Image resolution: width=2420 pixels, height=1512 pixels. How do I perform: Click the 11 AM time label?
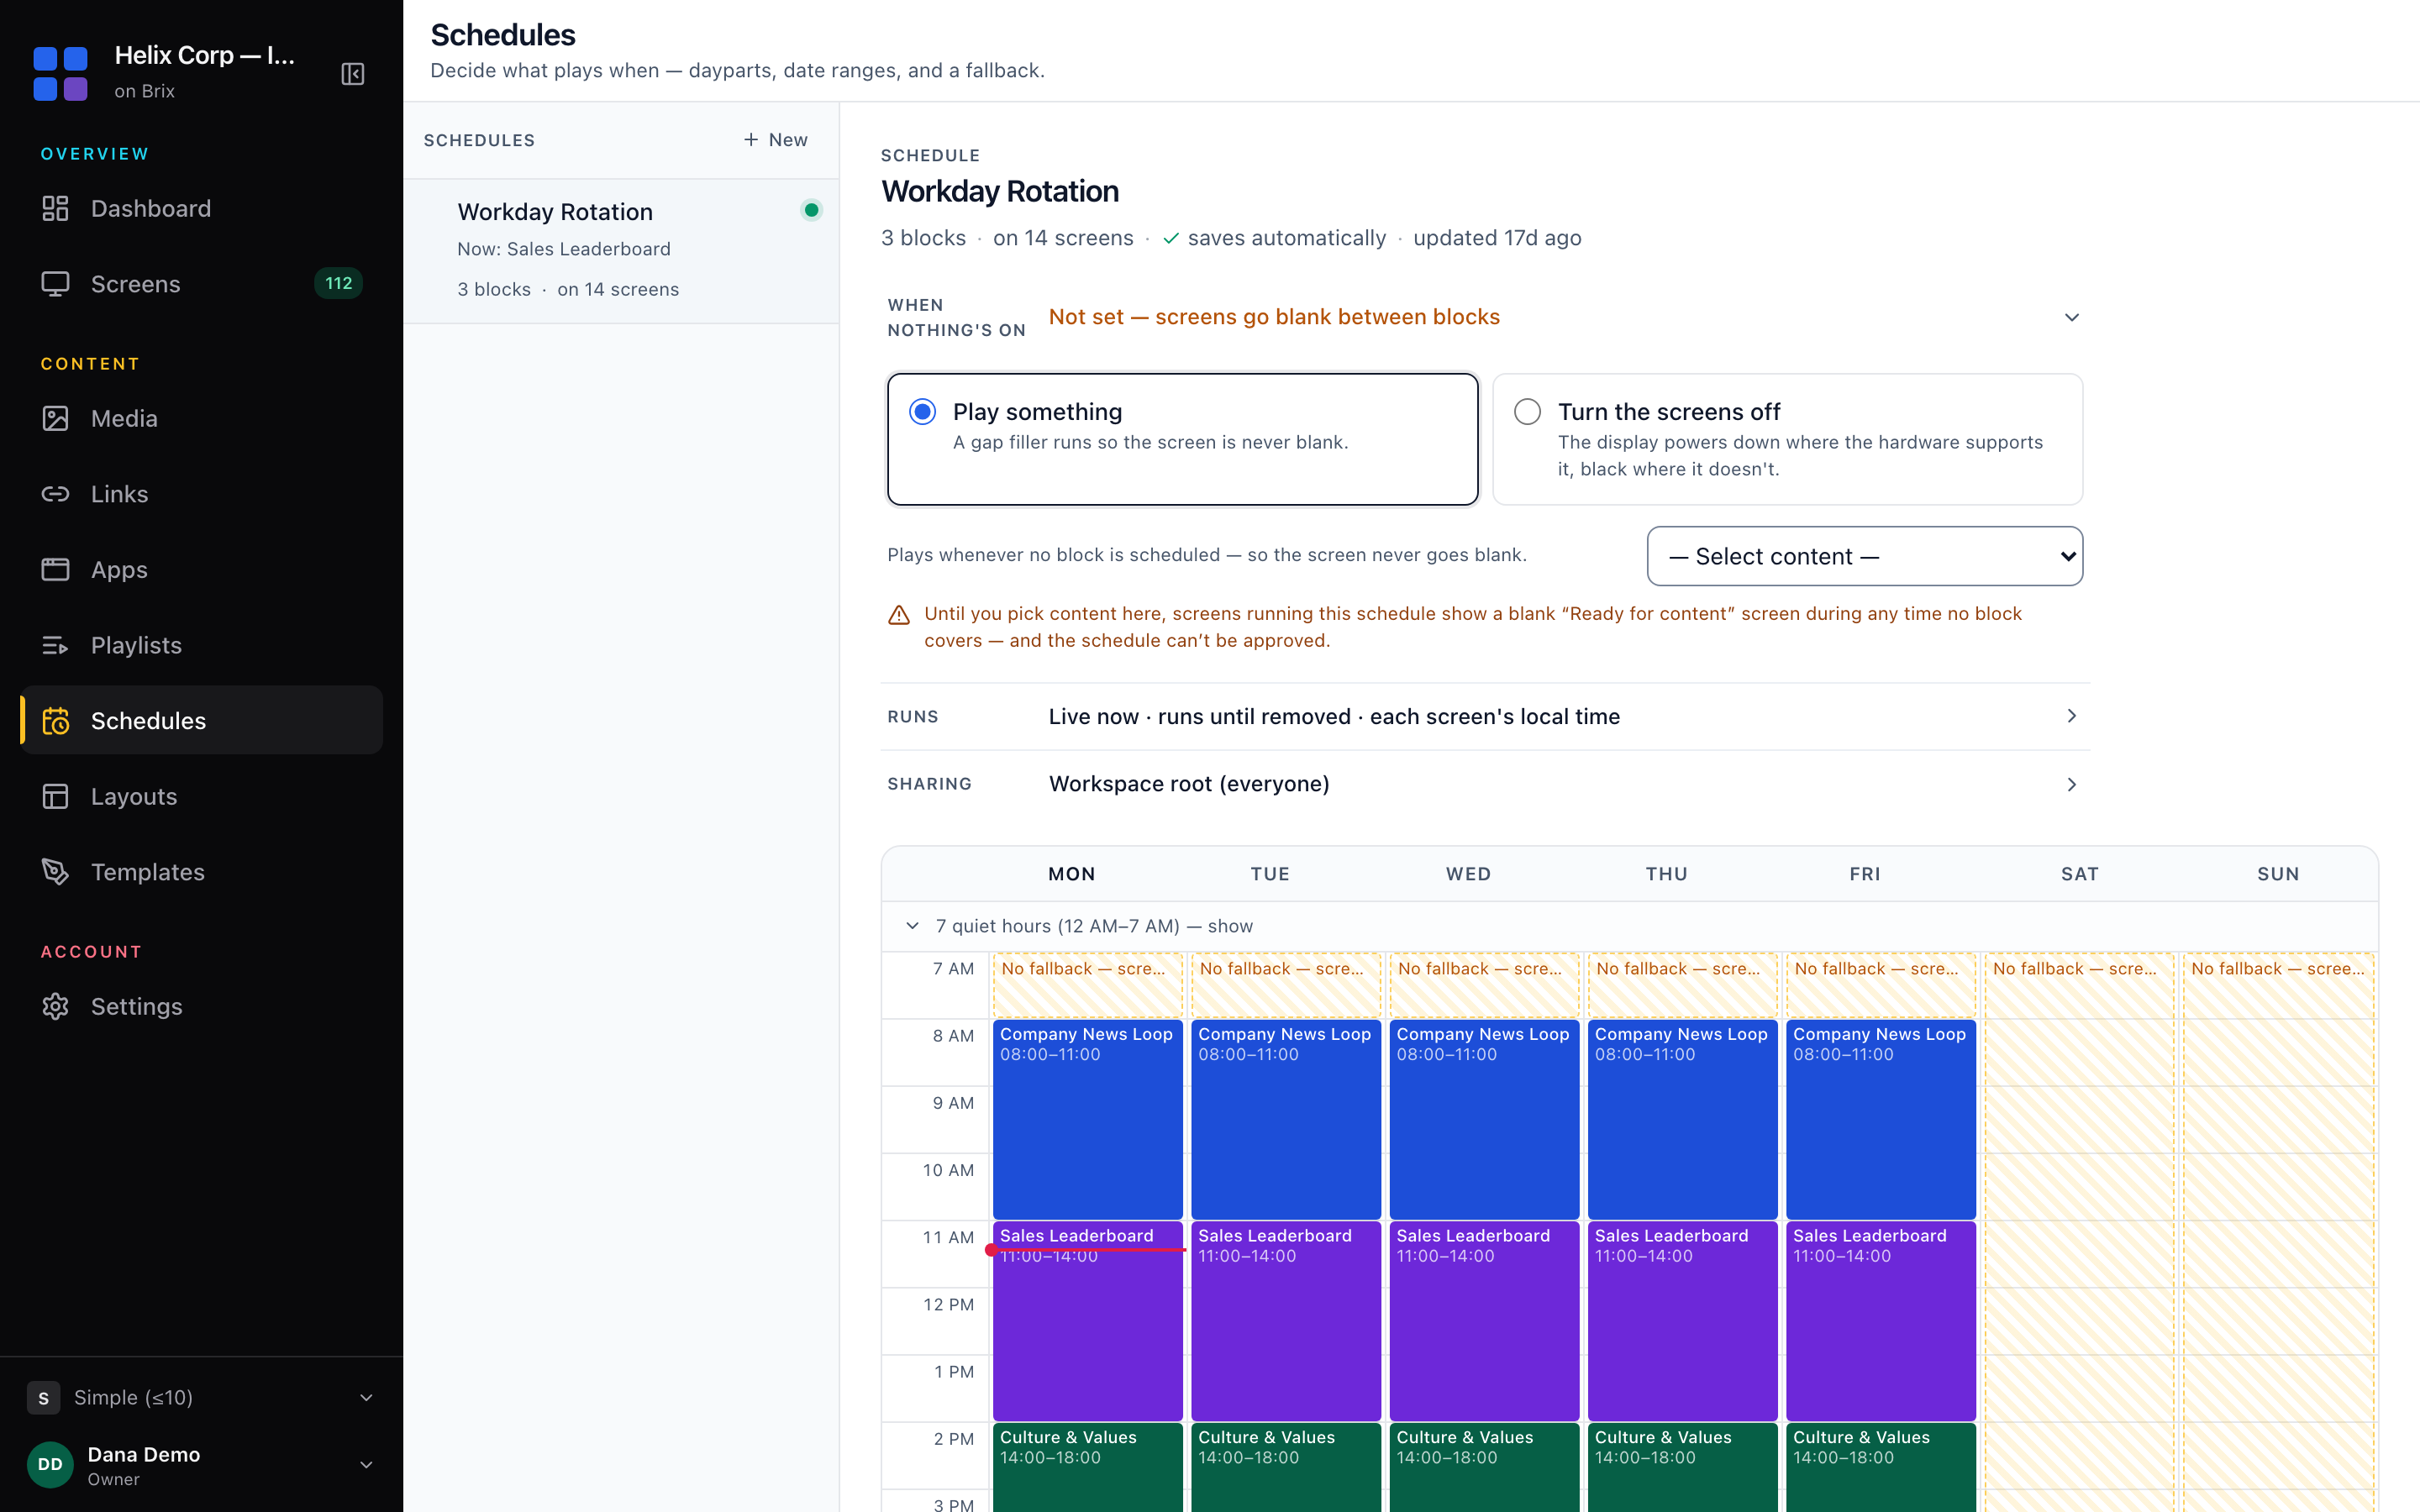pos(947,1237)
